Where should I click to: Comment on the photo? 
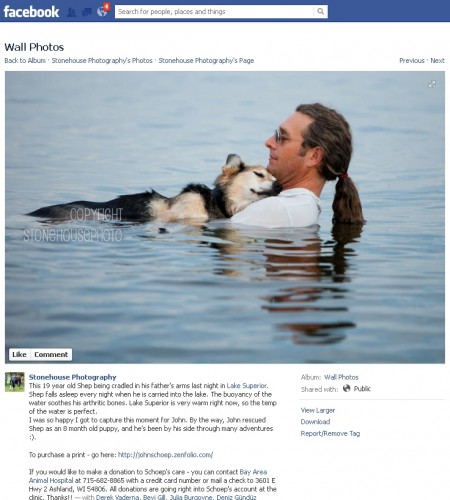click(x=51, y=355)
